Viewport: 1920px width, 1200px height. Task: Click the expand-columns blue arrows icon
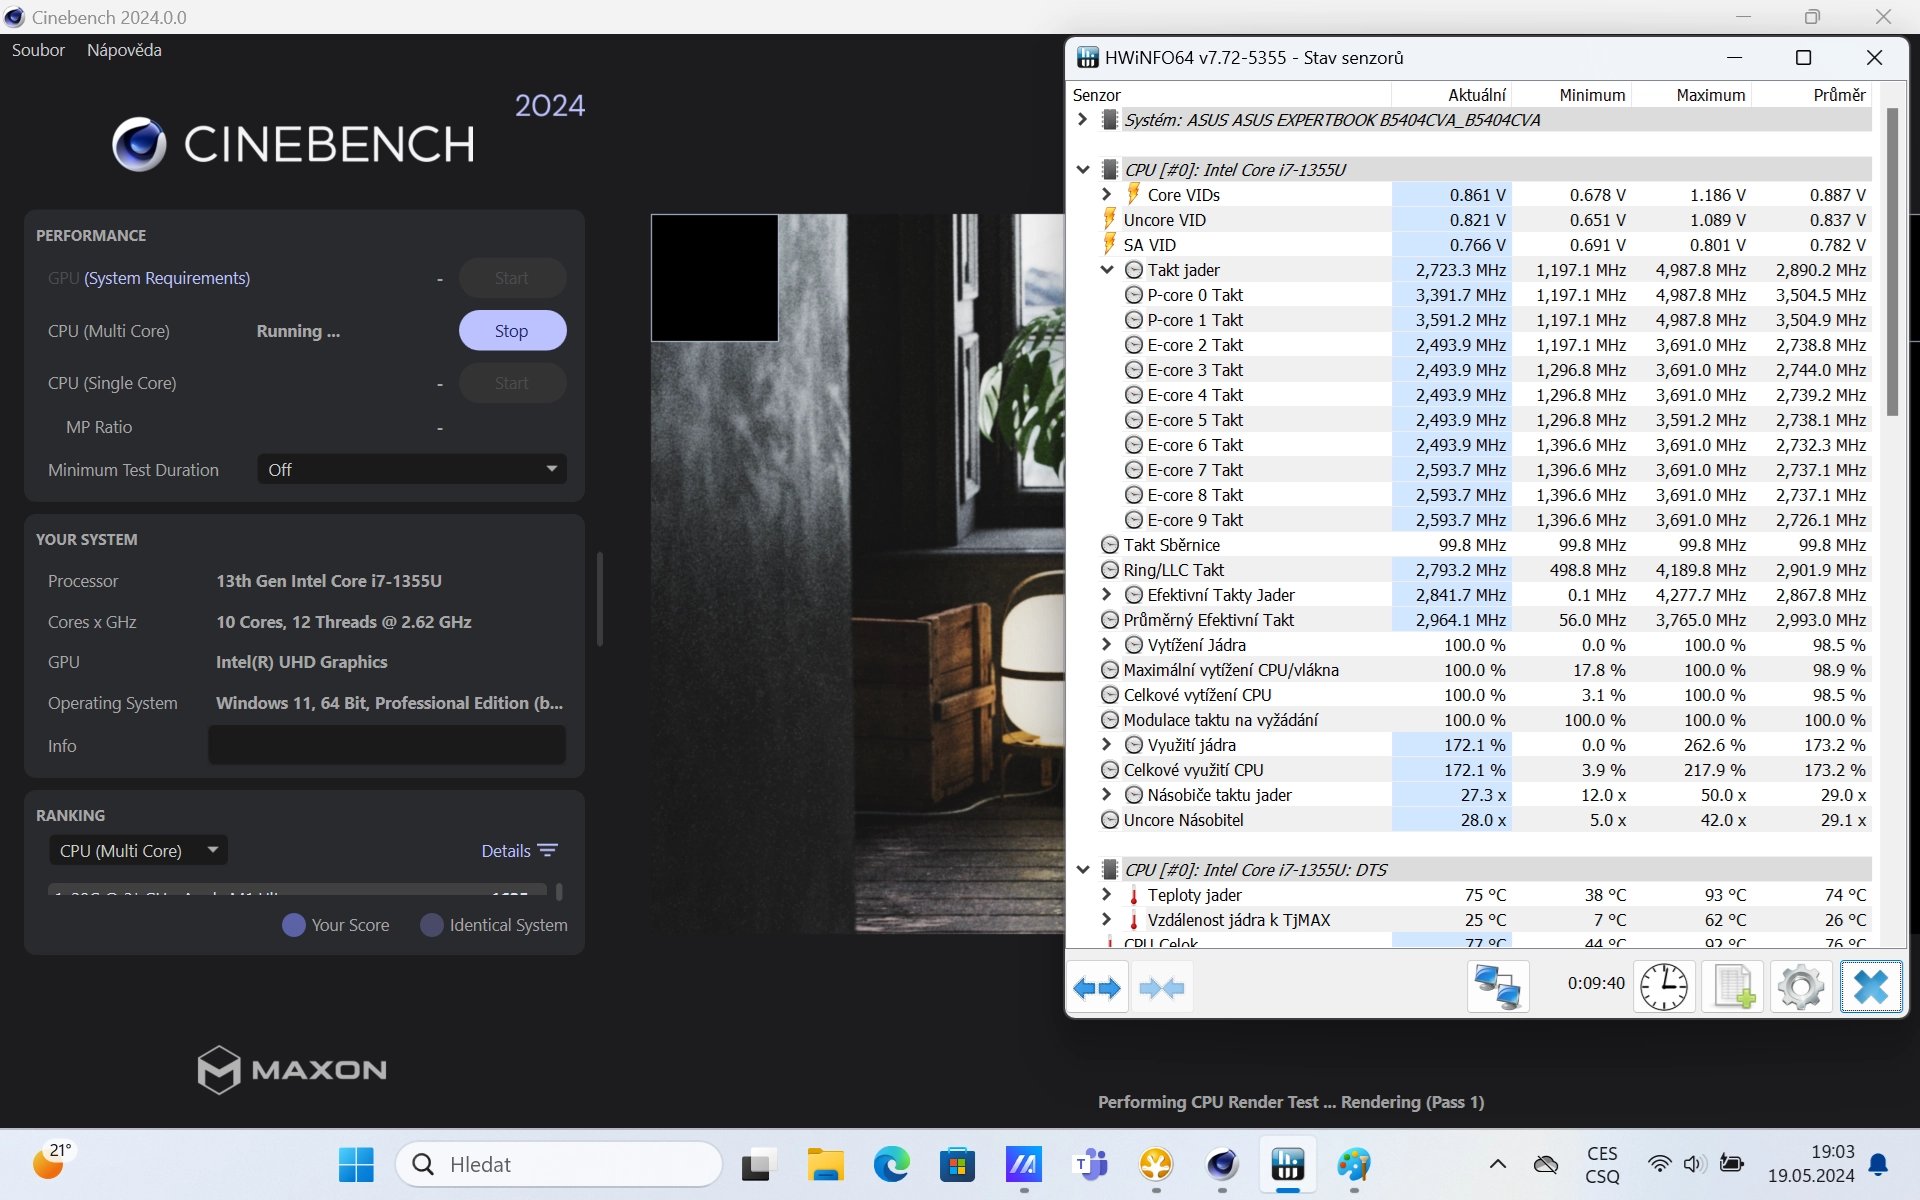coord(1097,988)
